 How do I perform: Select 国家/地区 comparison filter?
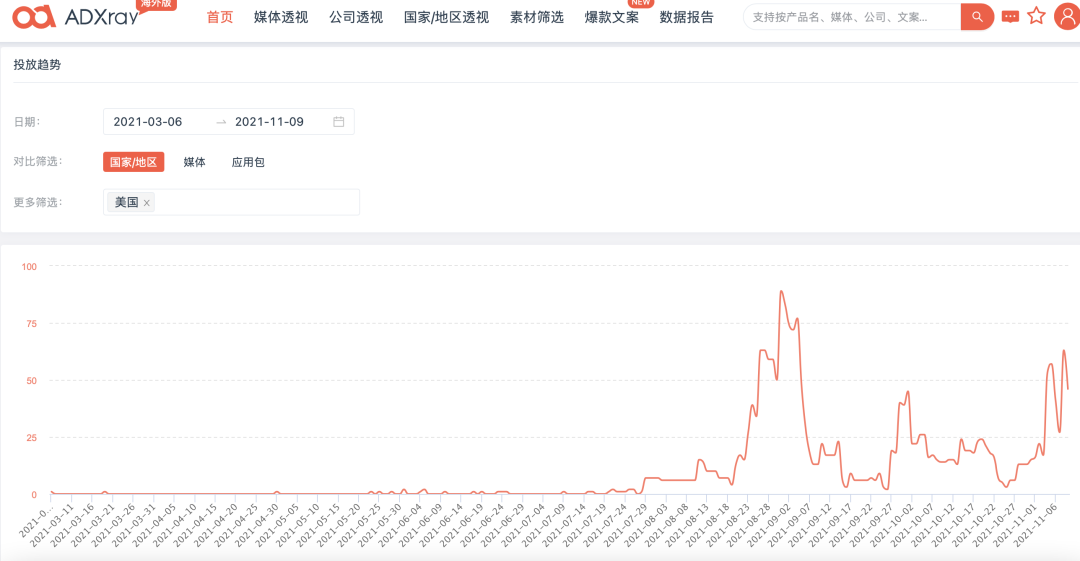(133, 162)
